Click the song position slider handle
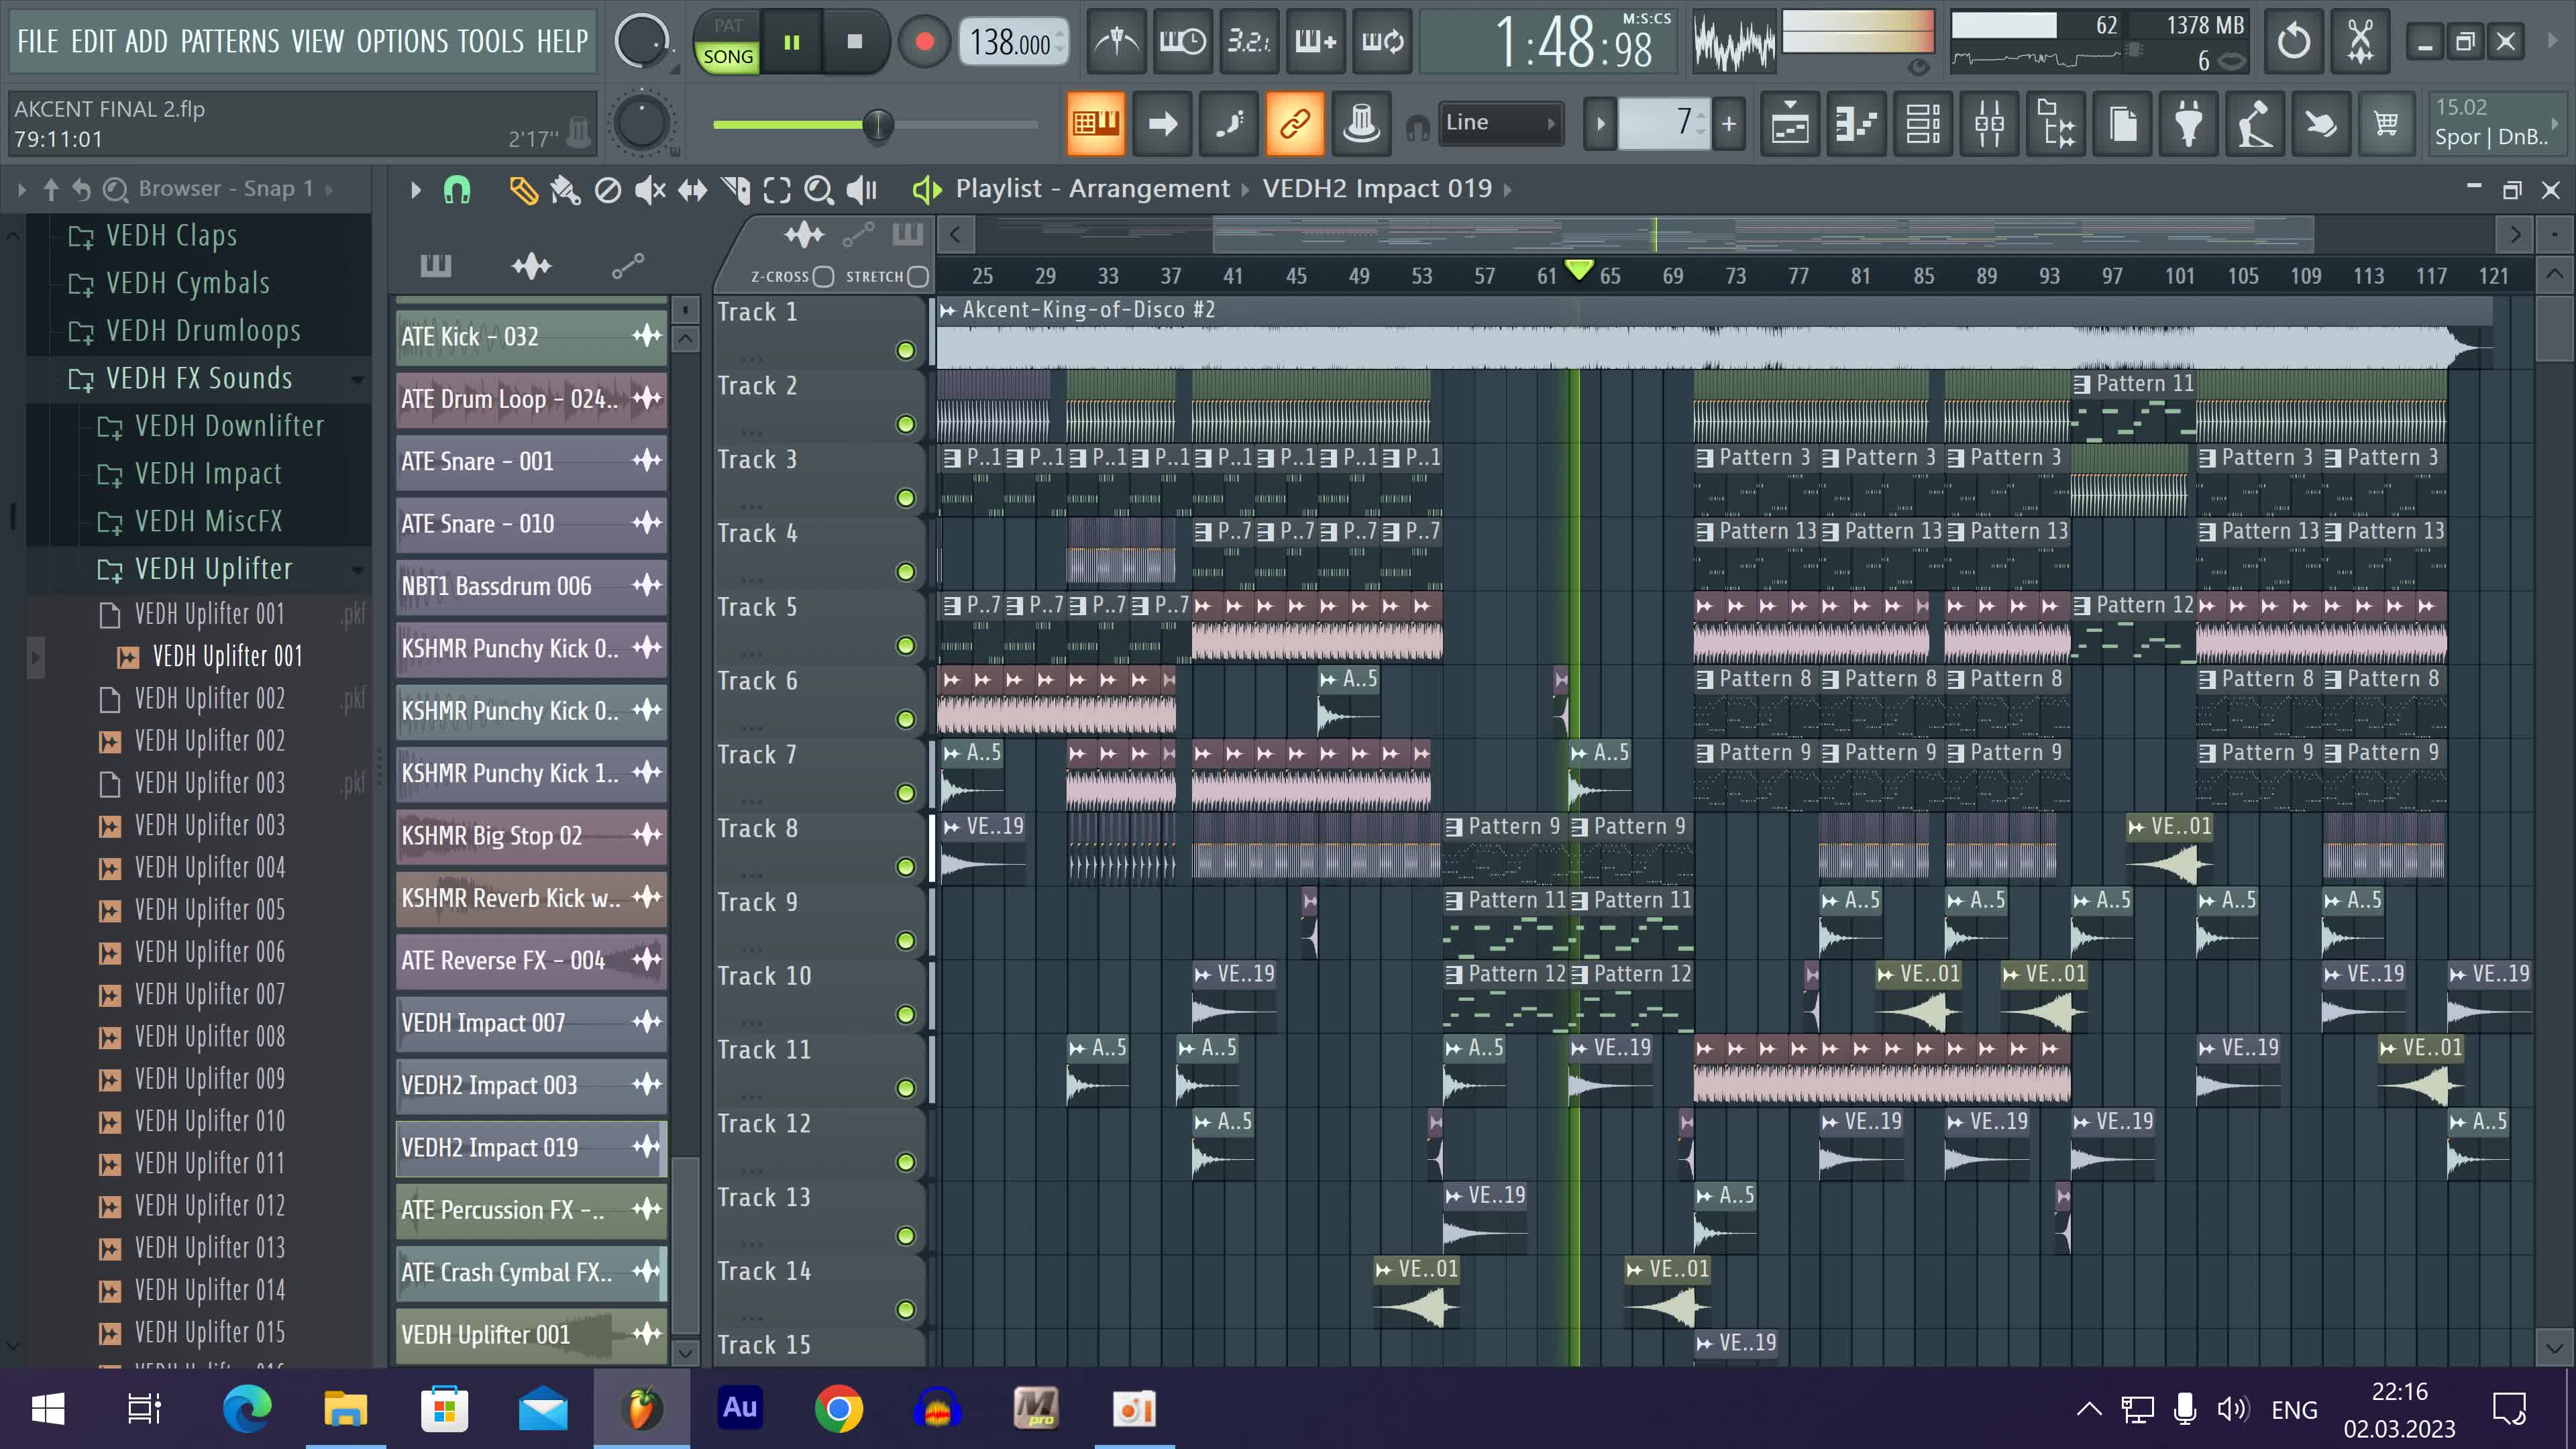Viewport: 2576px width, 1449px height. coord(878,125)
